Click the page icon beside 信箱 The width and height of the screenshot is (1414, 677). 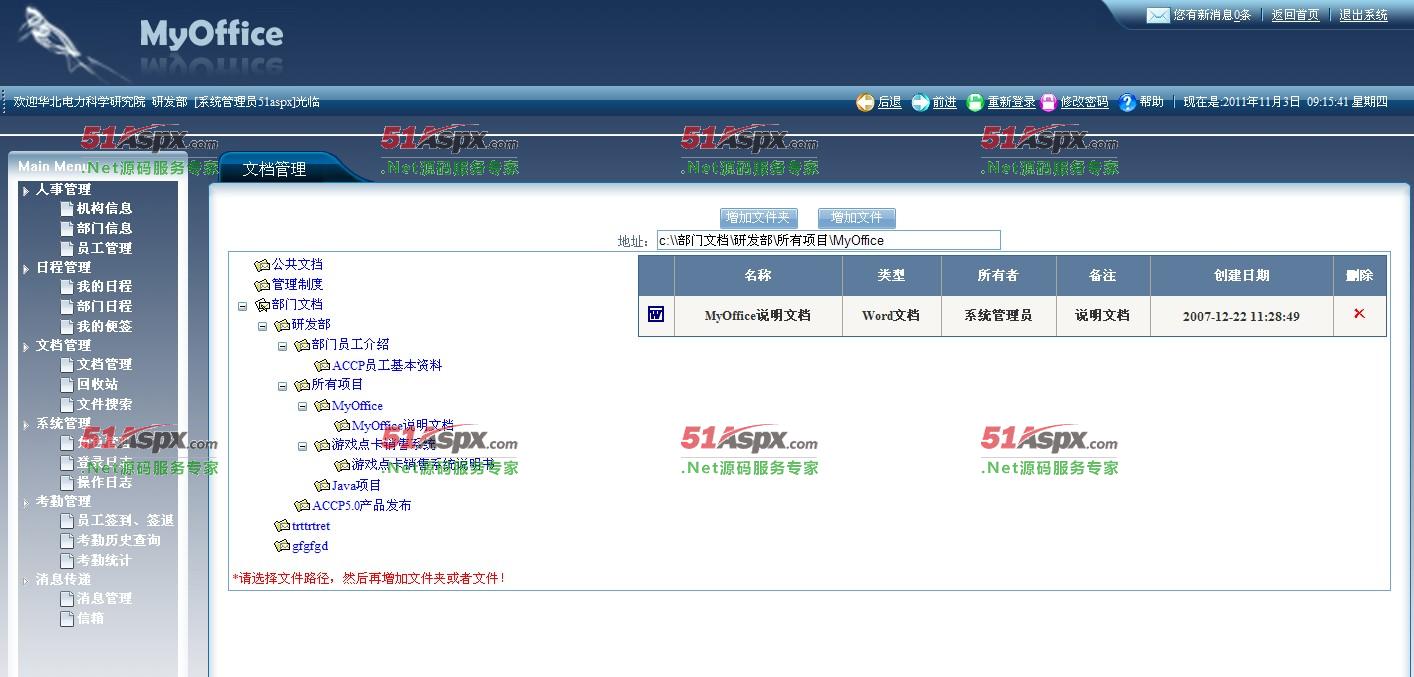67,618
